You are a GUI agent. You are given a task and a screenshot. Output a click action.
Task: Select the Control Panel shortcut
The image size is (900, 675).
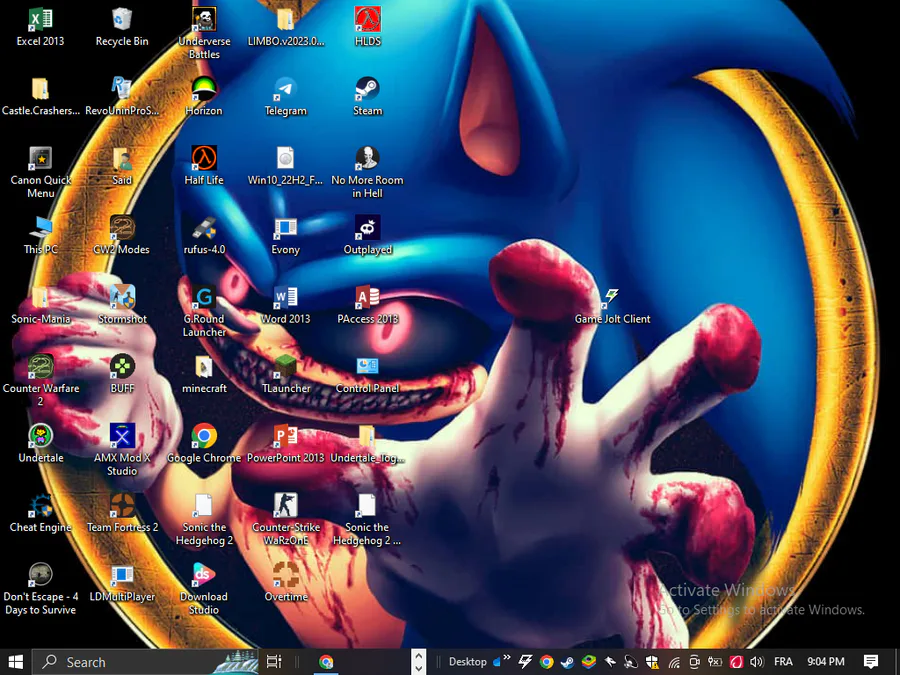coord(367,375)
